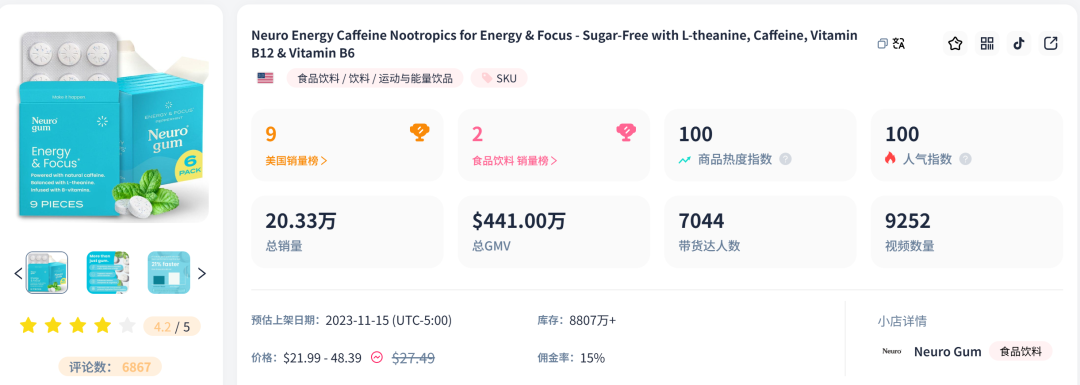
Task: Click help icon beside 商品热度指数
Action: click(x=785, y=159)
